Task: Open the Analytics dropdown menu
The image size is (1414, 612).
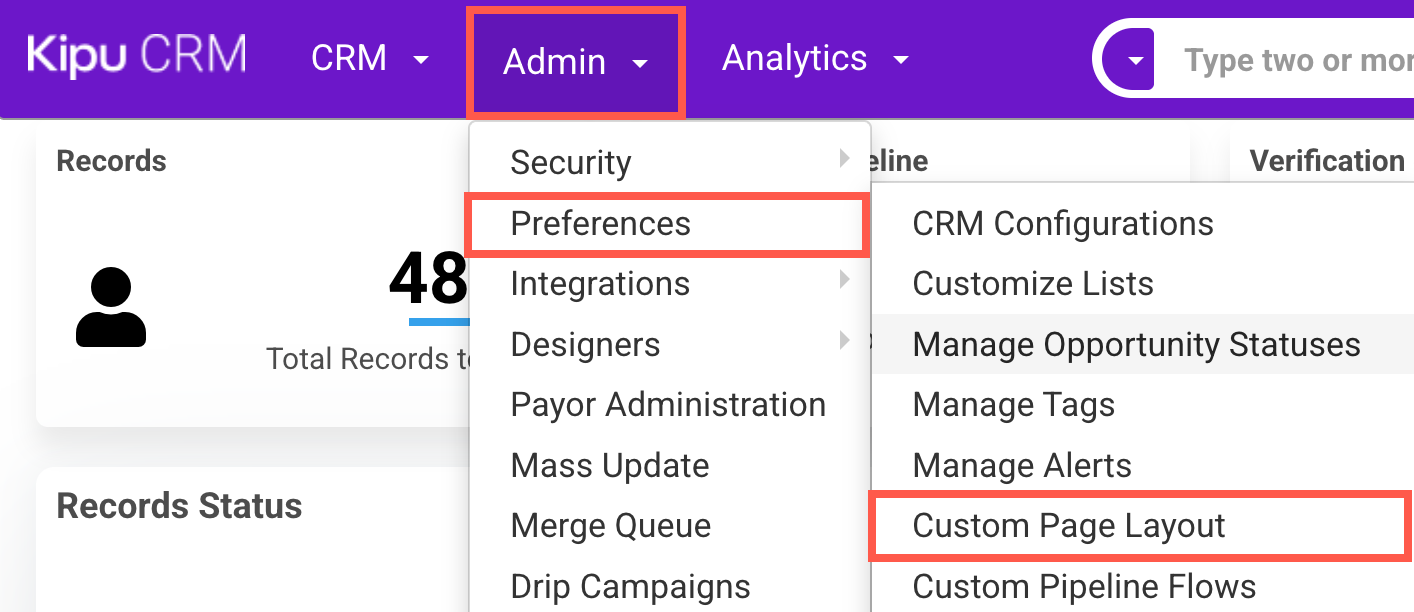Action: click(814, 59)
